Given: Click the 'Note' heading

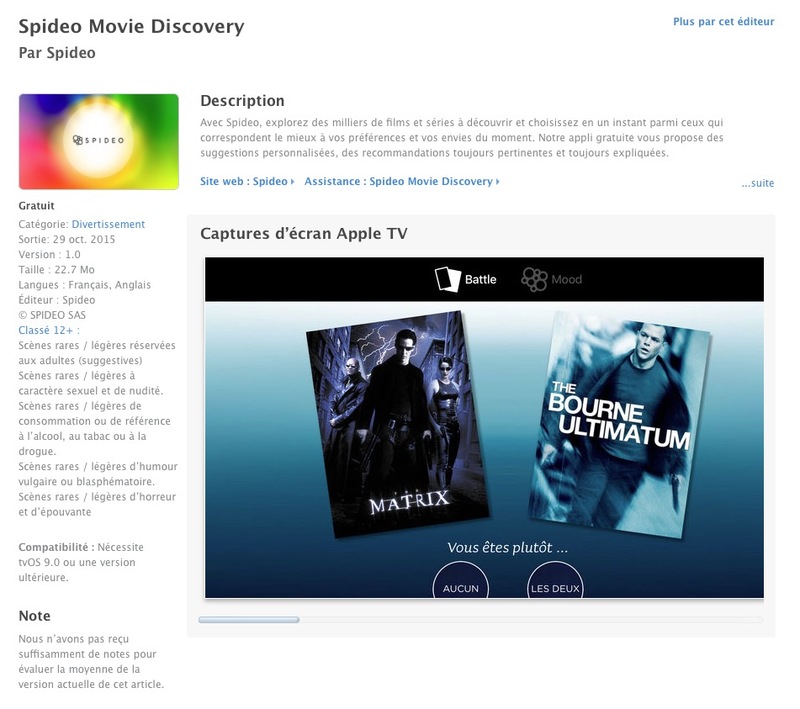Looking at the screenshot, I should click(34, 616).
